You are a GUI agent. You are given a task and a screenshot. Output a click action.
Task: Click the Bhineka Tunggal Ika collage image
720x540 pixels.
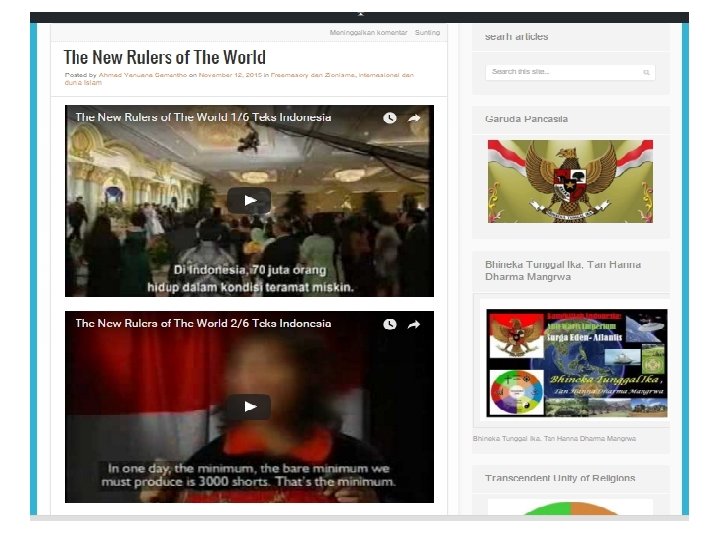[x=577, y=363]
